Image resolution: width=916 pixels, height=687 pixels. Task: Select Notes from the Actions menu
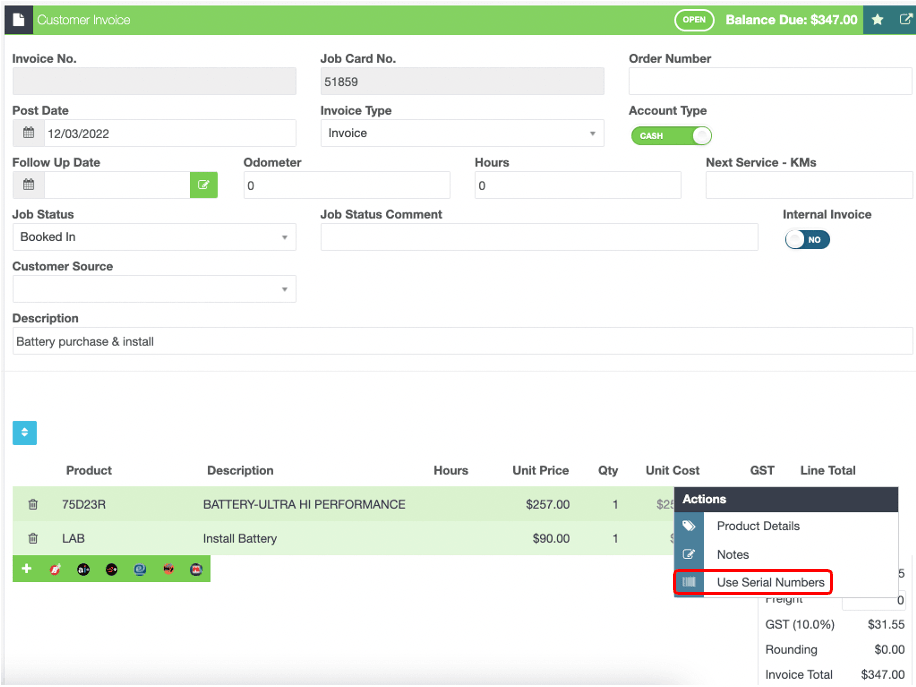point(733,554)
